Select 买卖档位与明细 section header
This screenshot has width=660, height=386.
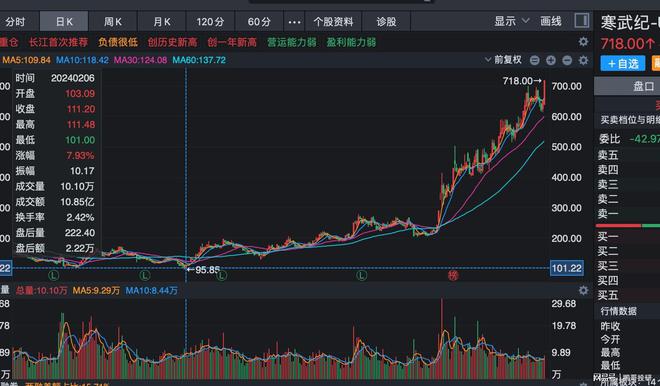[630, 120]
